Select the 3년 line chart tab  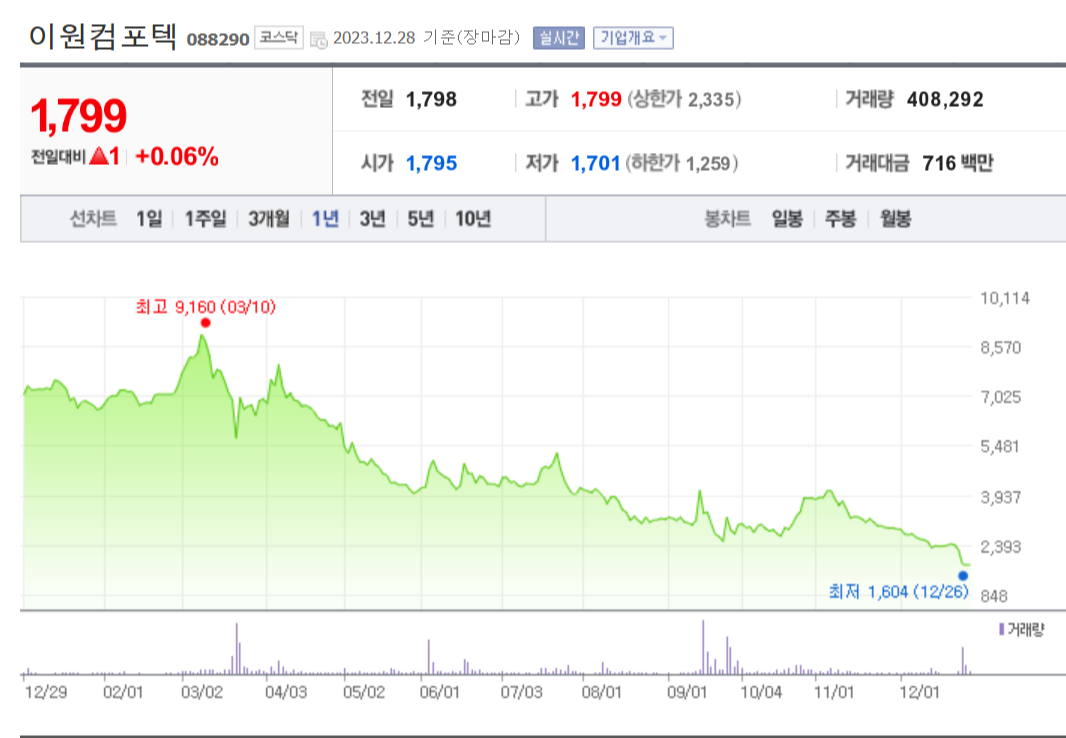click(x=373, y=219)
